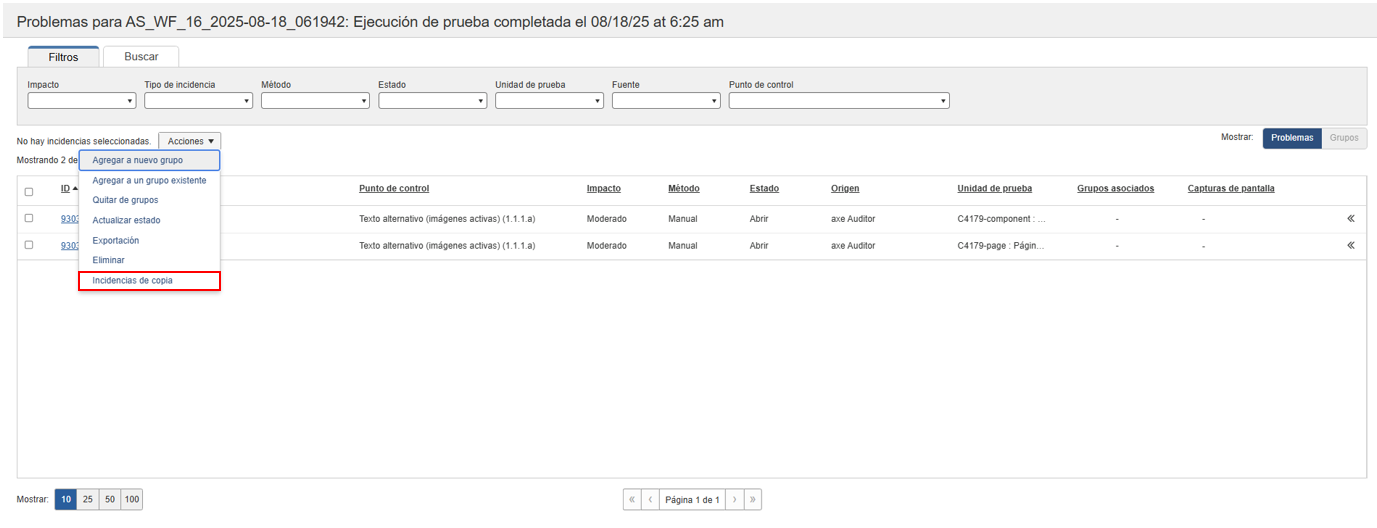1377x528 pixels.
Task: Switch to the Buscar tab
Action: (x=141, y=57)
